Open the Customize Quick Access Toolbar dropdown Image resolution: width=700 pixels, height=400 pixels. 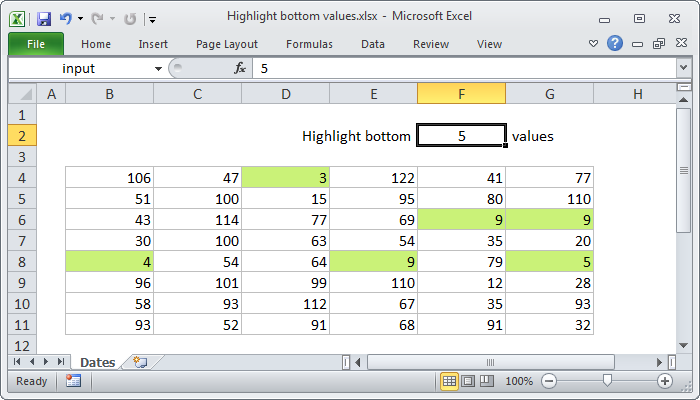[152, 19]
